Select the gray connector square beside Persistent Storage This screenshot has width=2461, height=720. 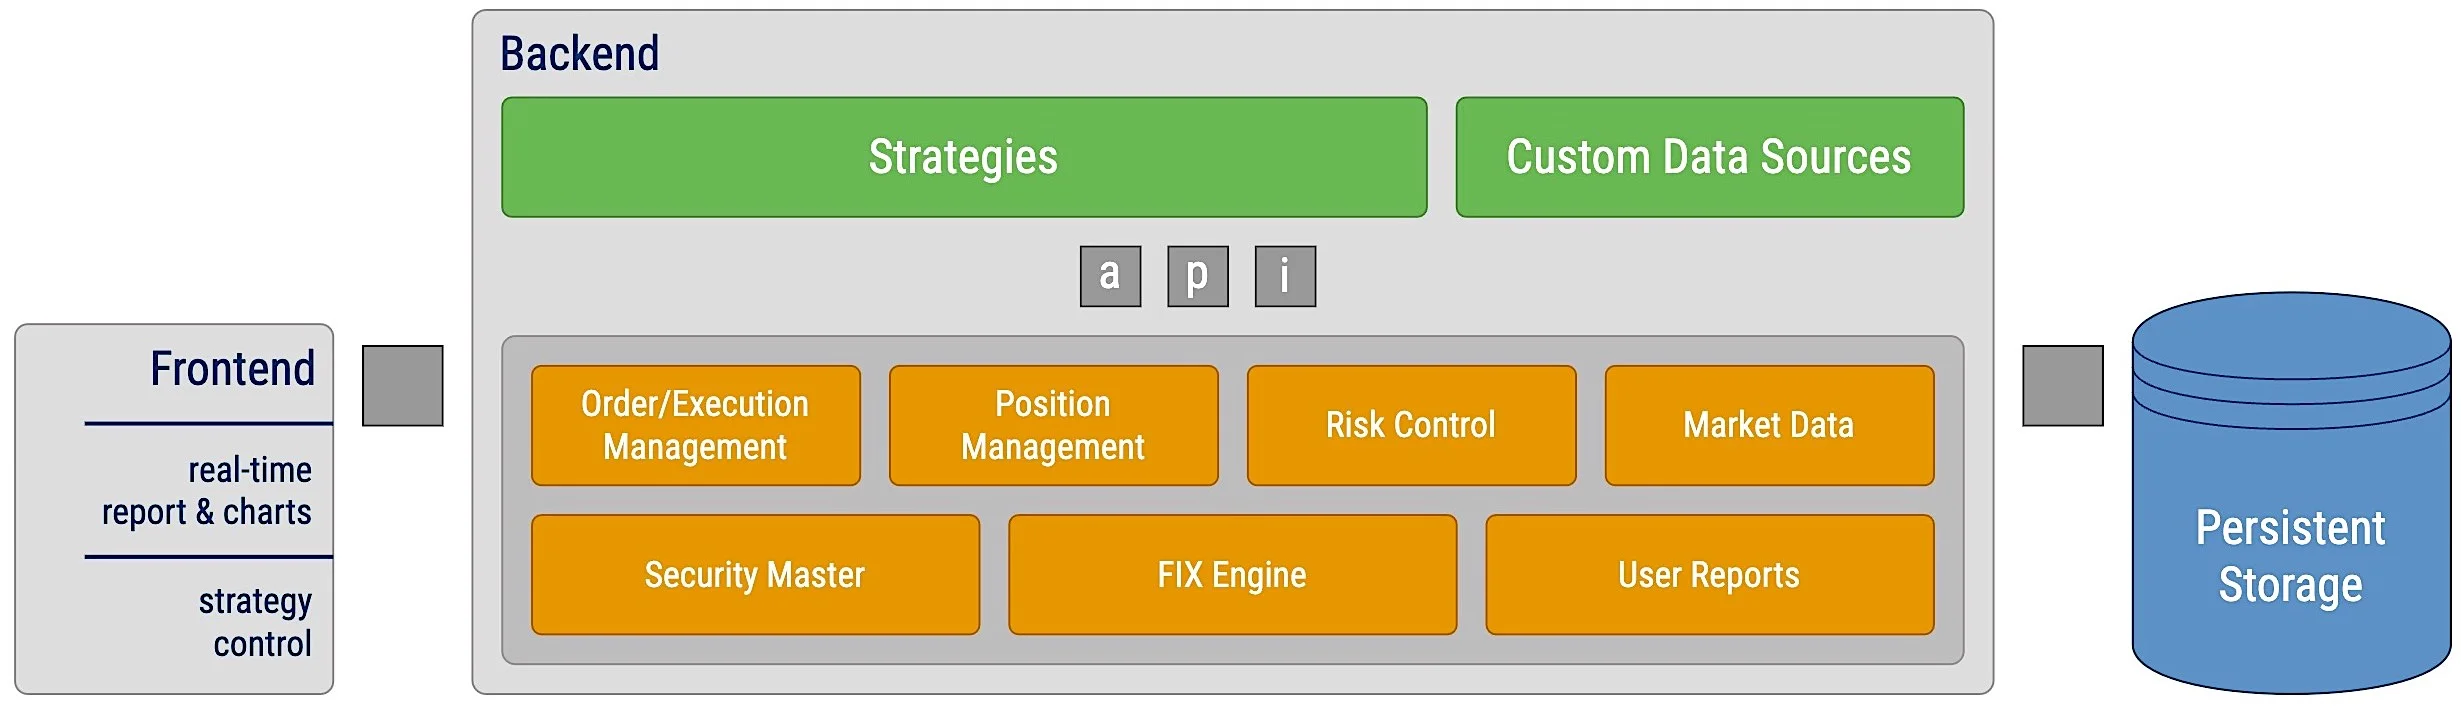2063,386
